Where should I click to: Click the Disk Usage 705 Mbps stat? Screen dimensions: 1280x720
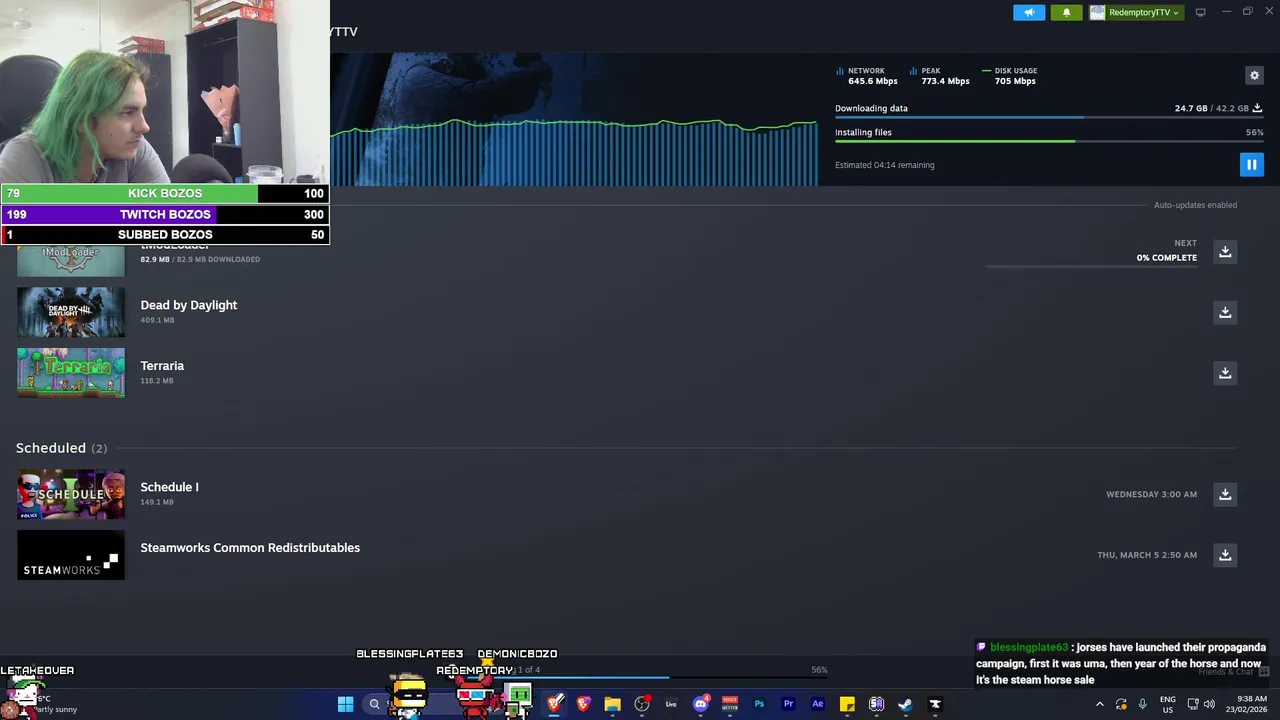tap(1011, 76)
